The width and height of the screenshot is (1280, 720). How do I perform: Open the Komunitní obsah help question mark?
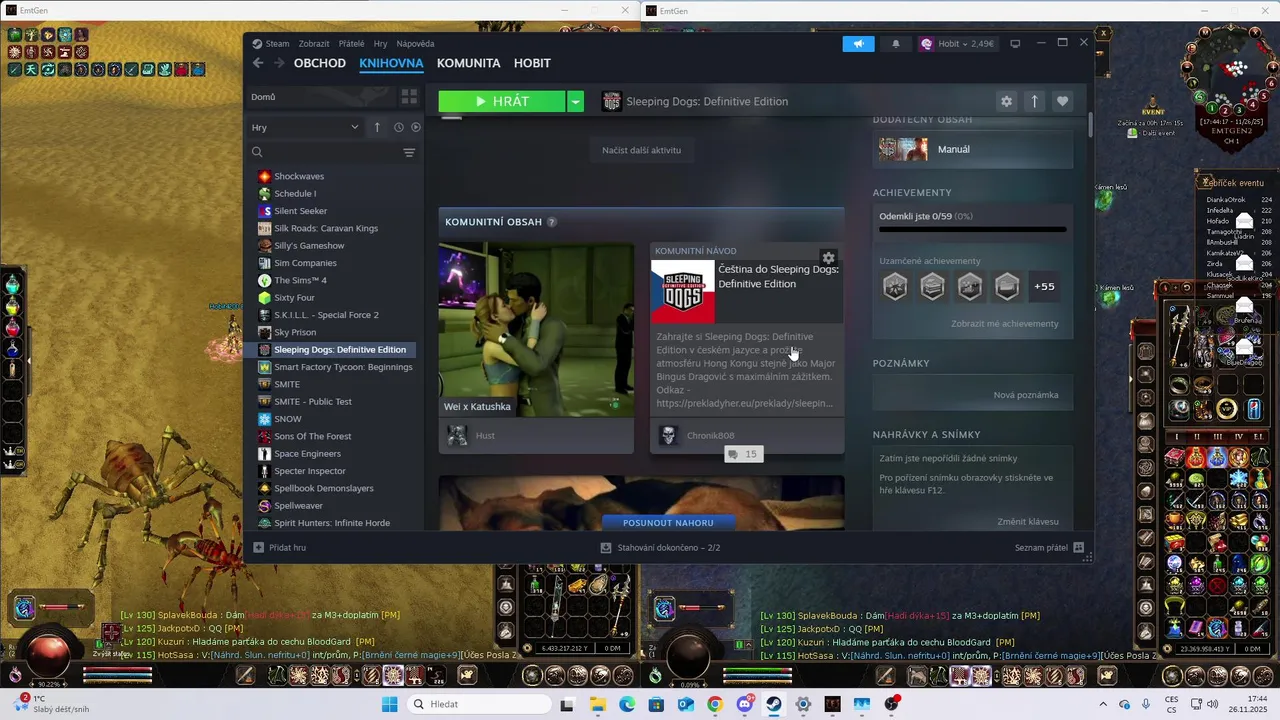(x=552, y=222)
